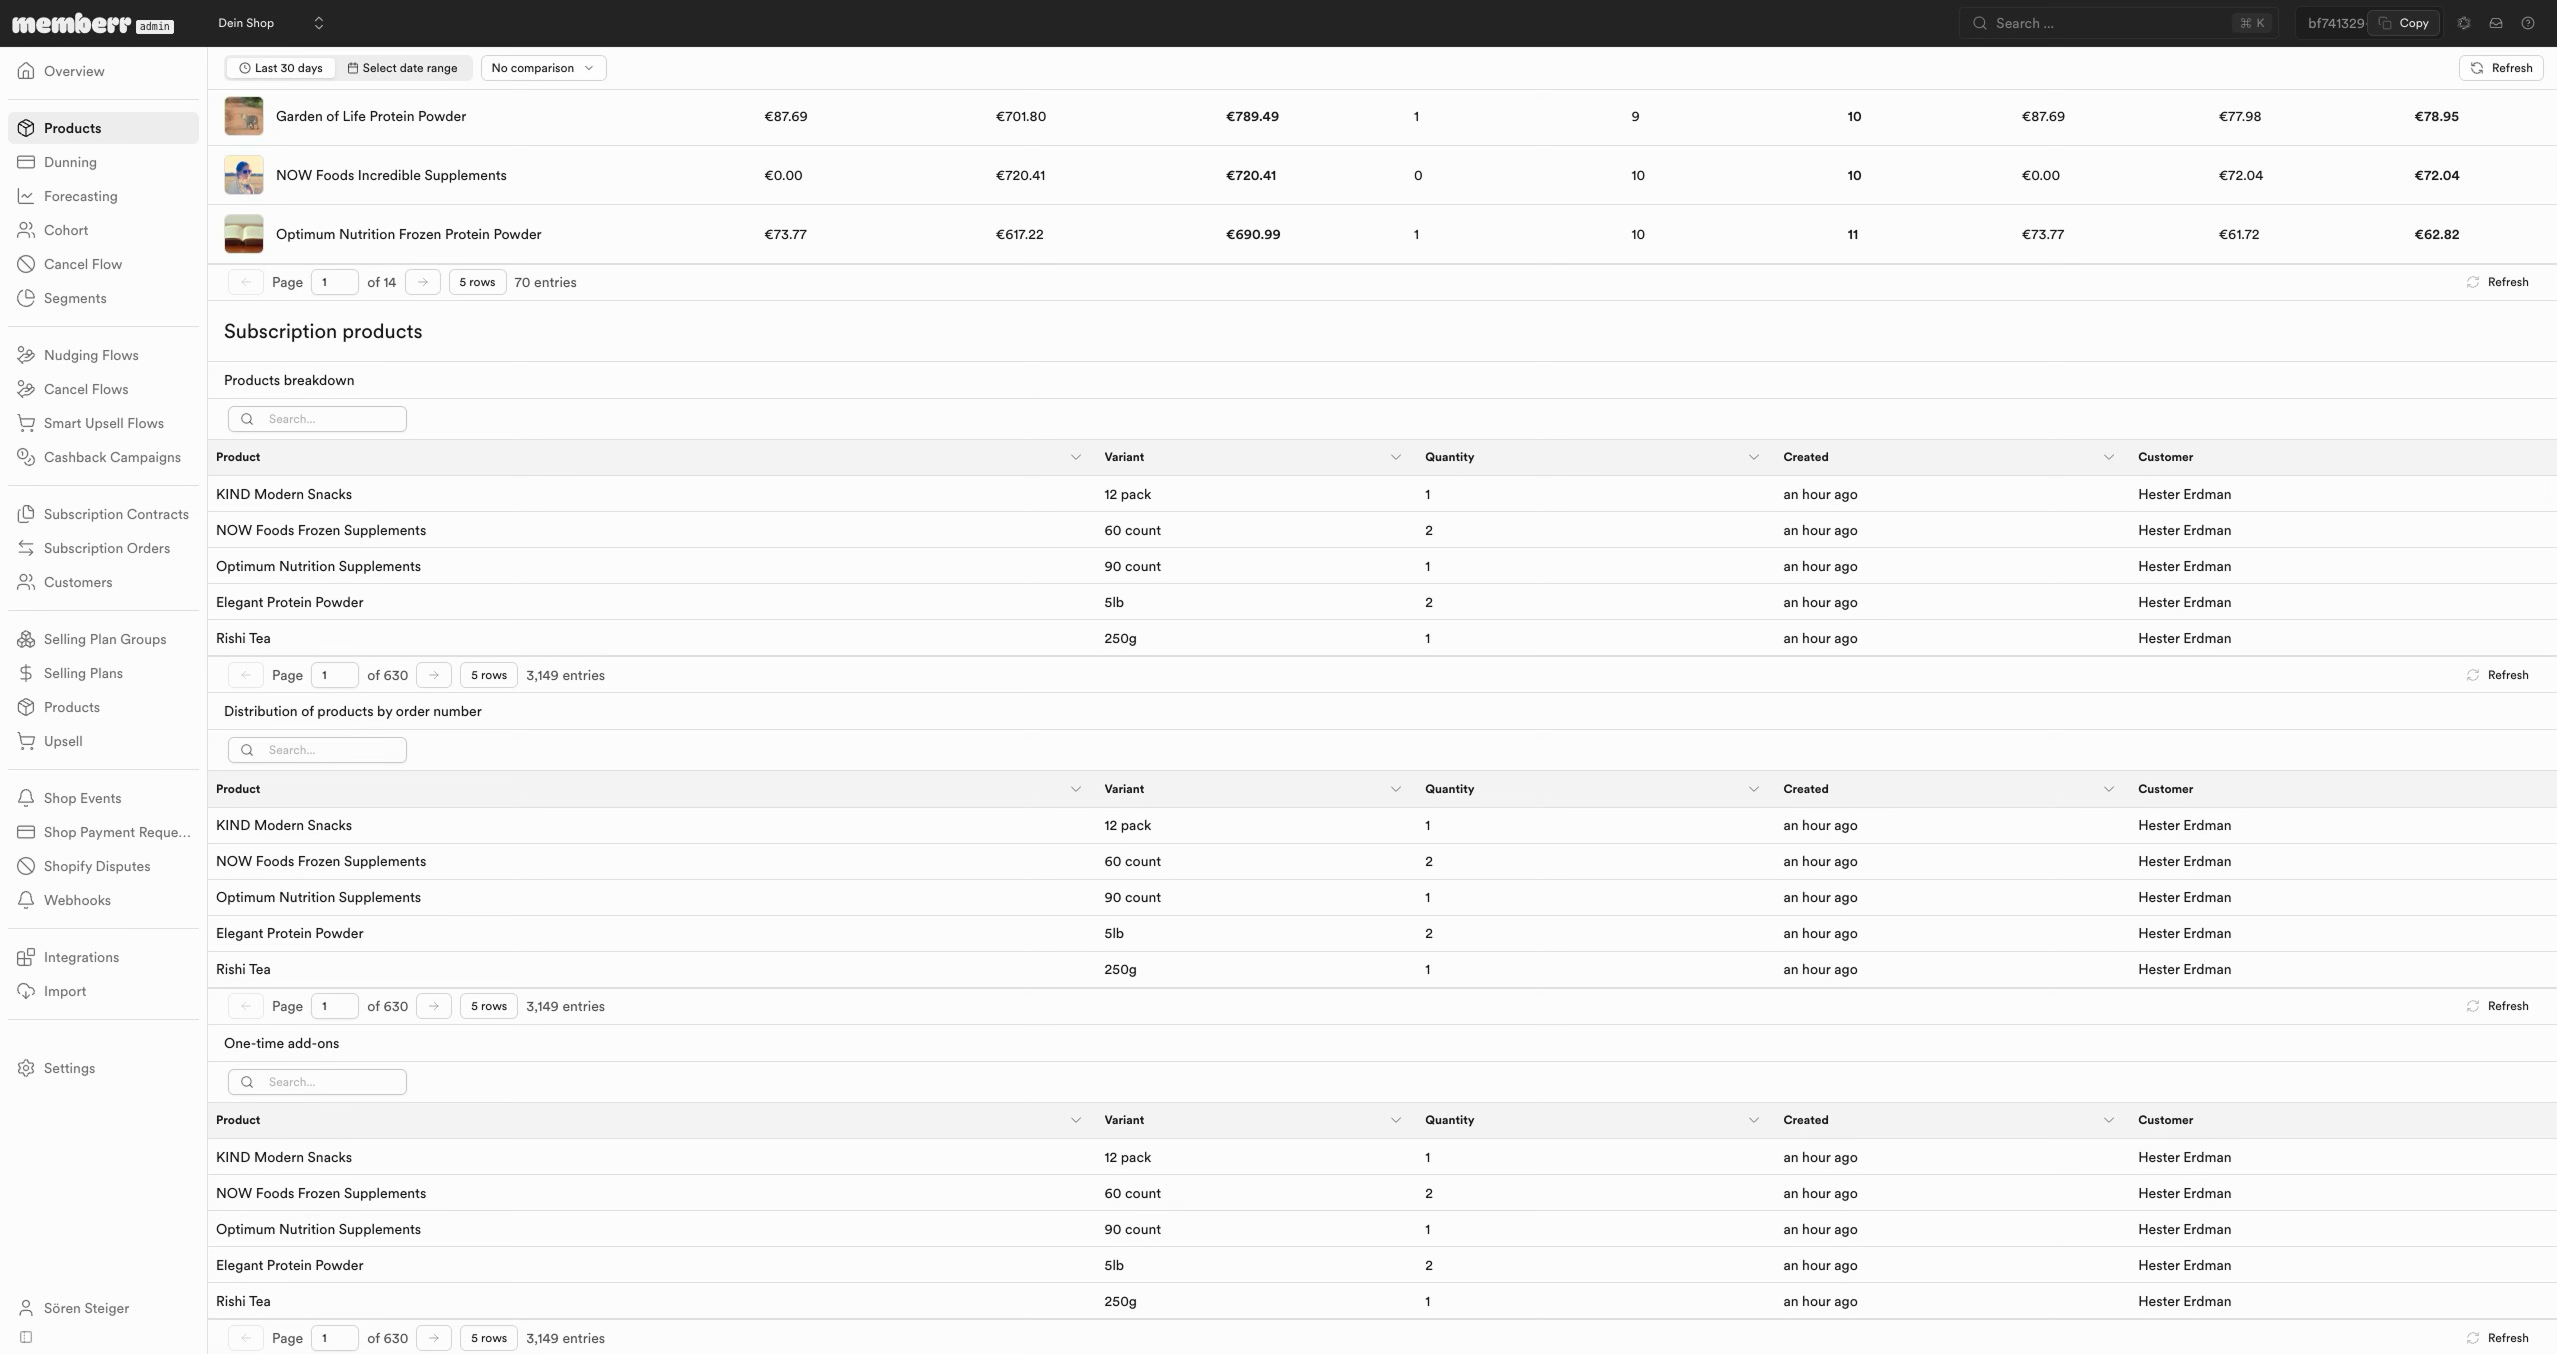Click the member admin logo

(x=93, y=24)
